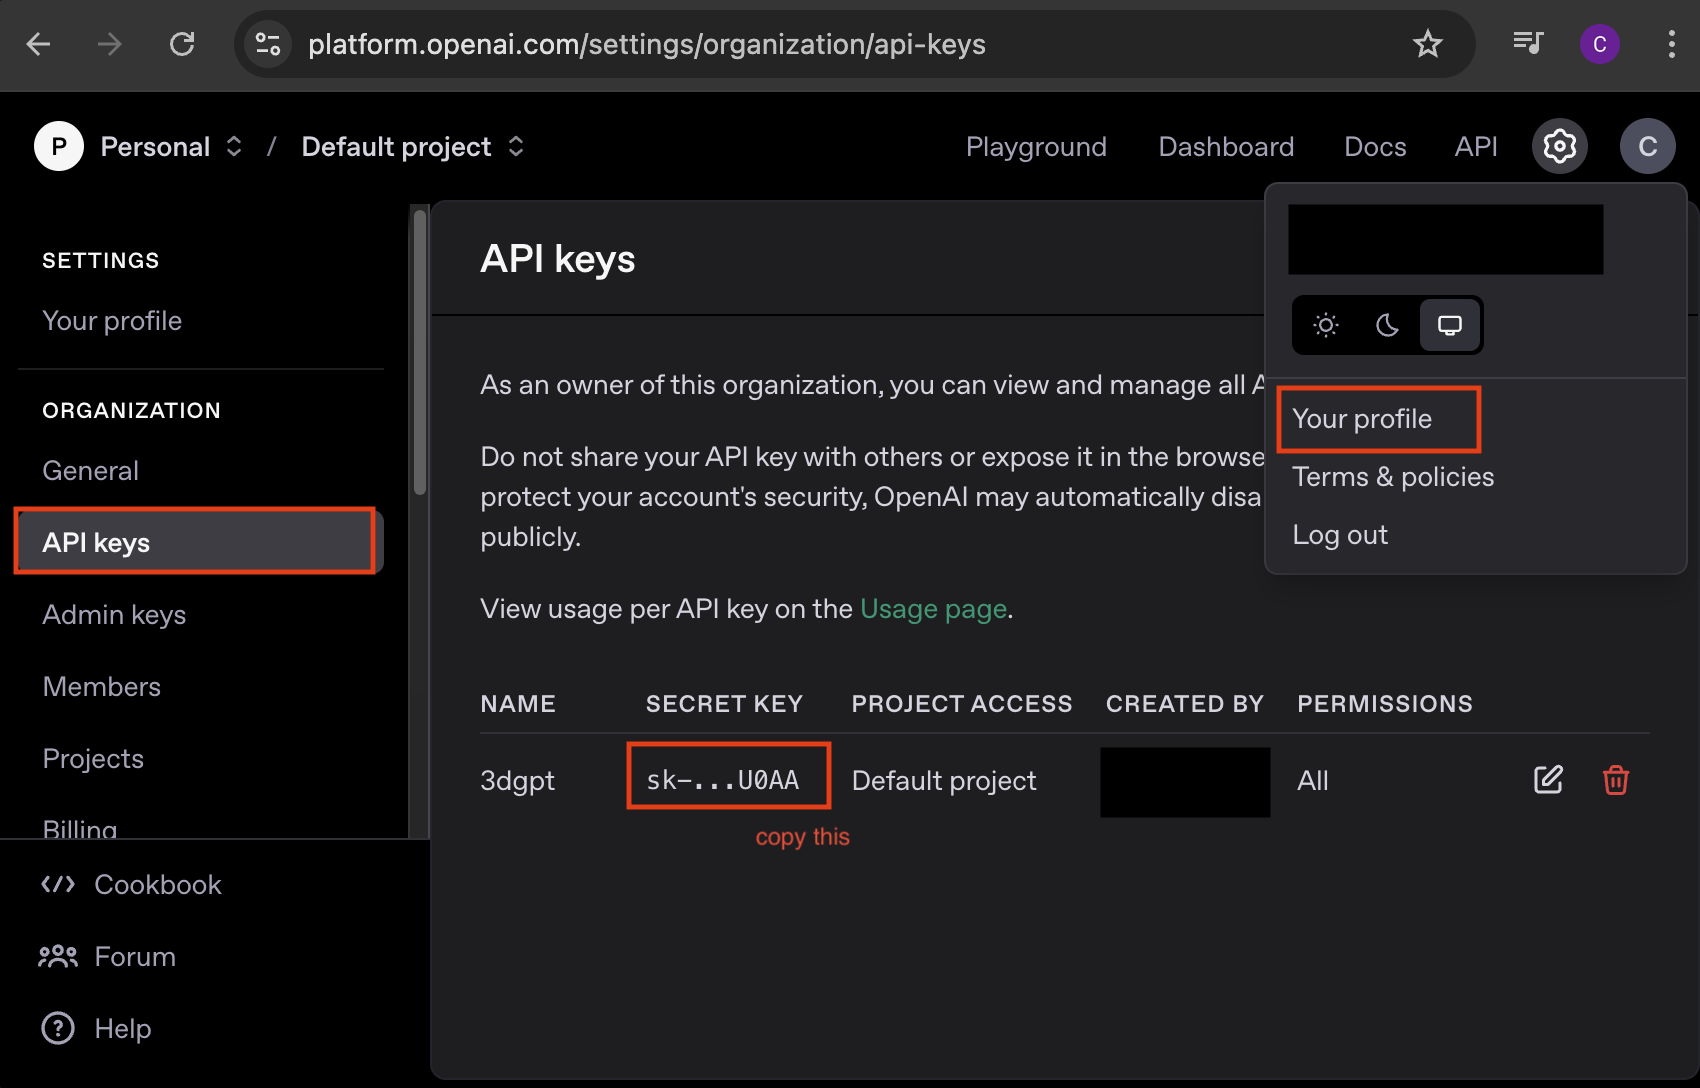Open Dashboard in the top navigation
The width and height of the screenshot is (1700, 1088).
coord(1226,147)
